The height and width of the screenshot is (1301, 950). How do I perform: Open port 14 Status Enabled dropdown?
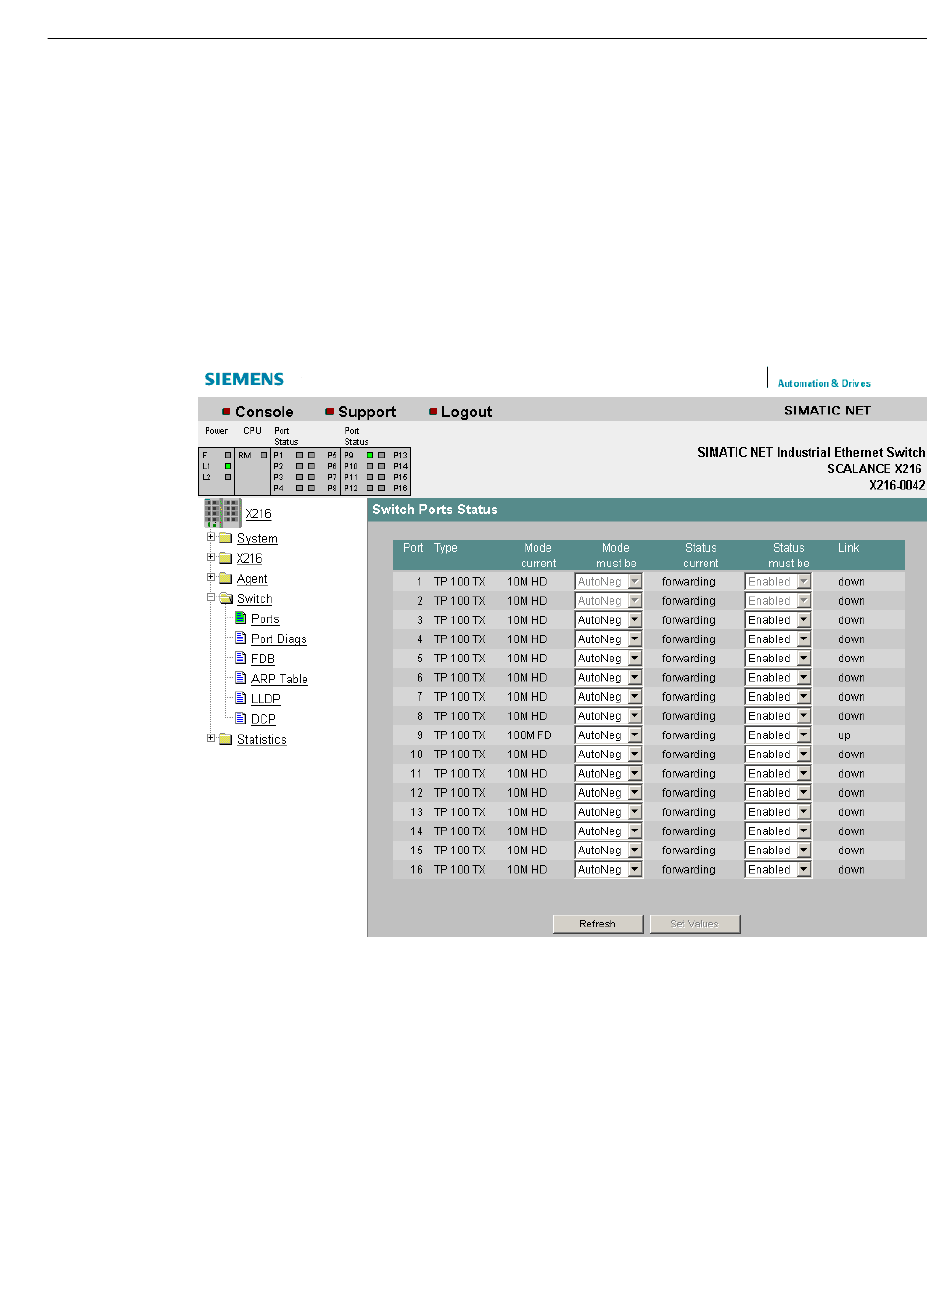(x=778, y=831)
